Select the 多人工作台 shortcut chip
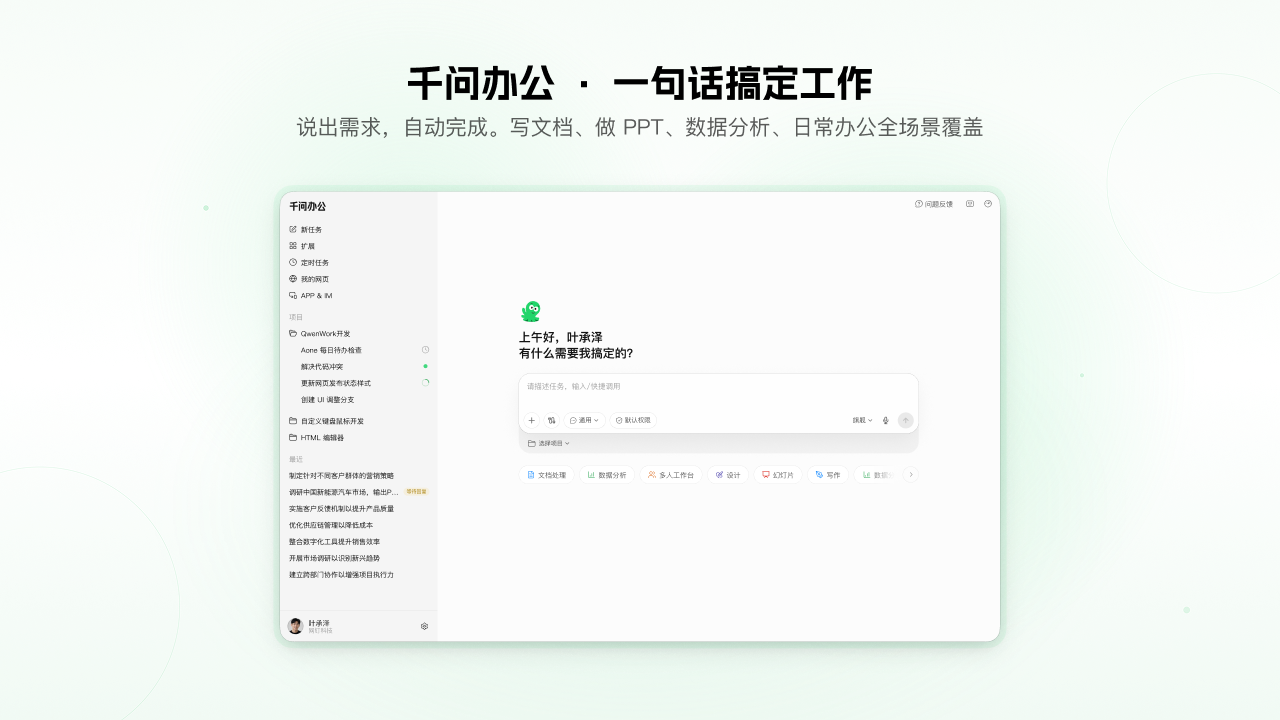This screenshot has width=1280, height=720. (671, 475)
